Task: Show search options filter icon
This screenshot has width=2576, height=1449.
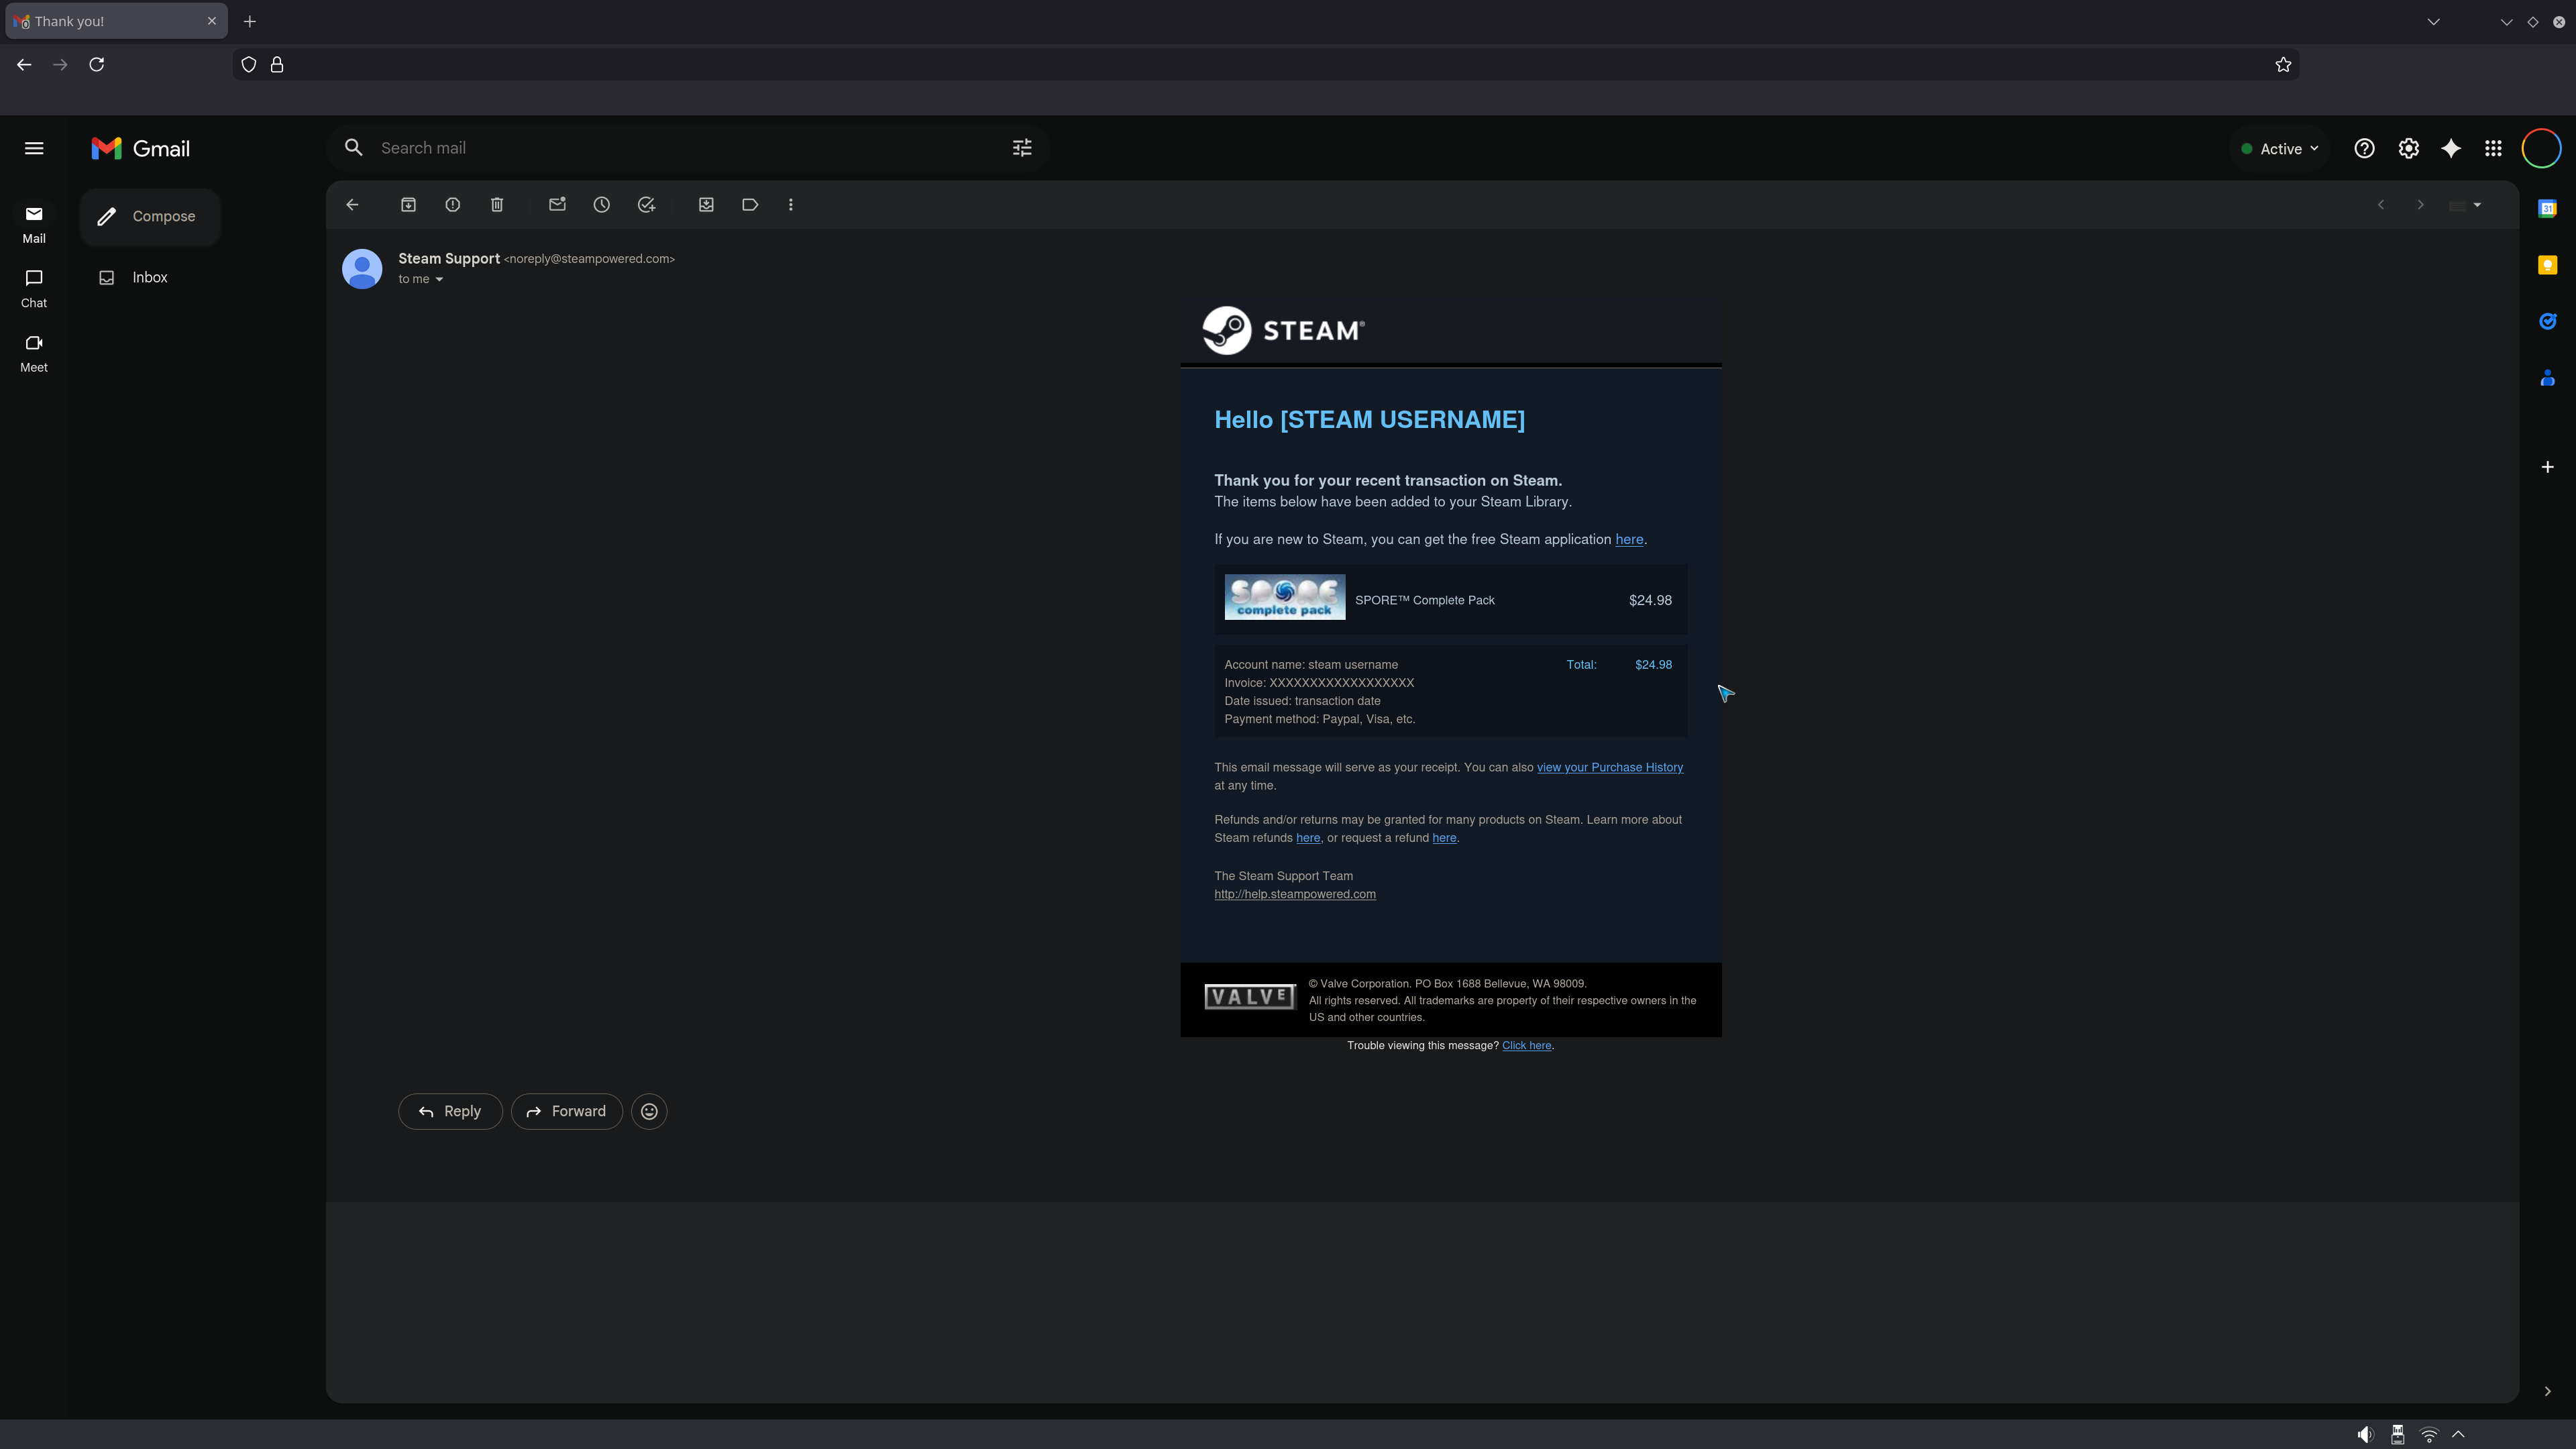Action: point(1022,148)
